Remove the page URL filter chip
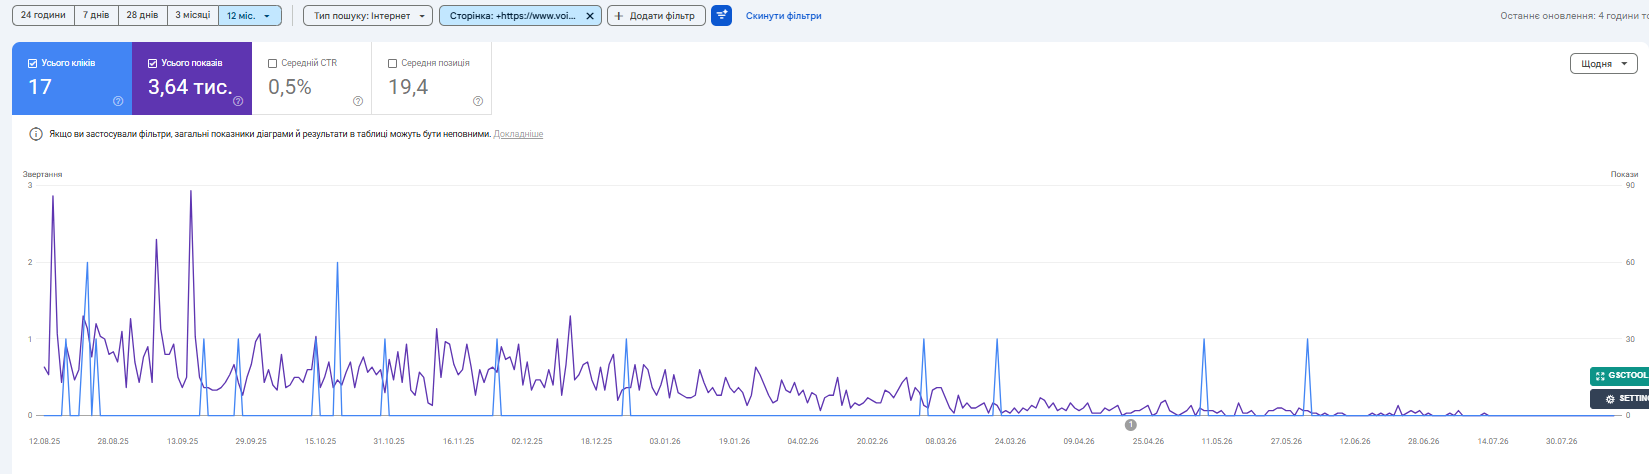 point(590,16)
